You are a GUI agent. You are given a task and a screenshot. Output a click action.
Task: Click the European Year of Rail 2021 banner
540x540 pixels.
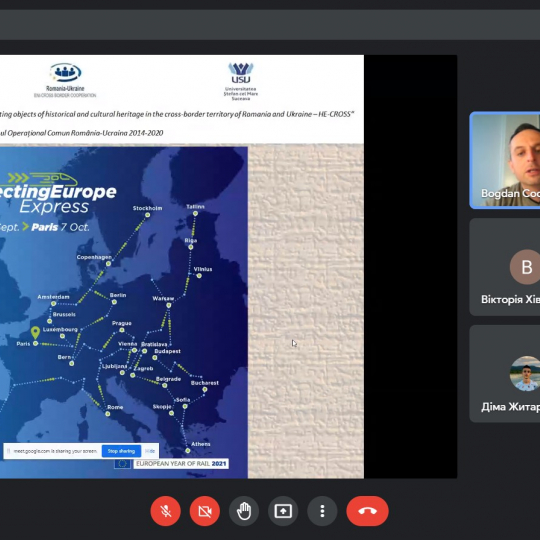coord(181,464)
